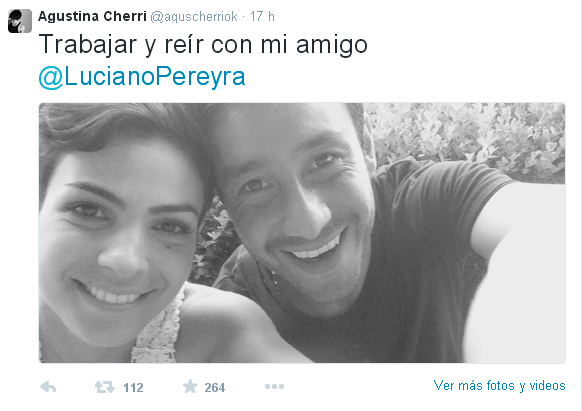Retweet using the double-arrow retweet icon
The height and width of the screenshot is (411, 582).
(x=105, y=387)
